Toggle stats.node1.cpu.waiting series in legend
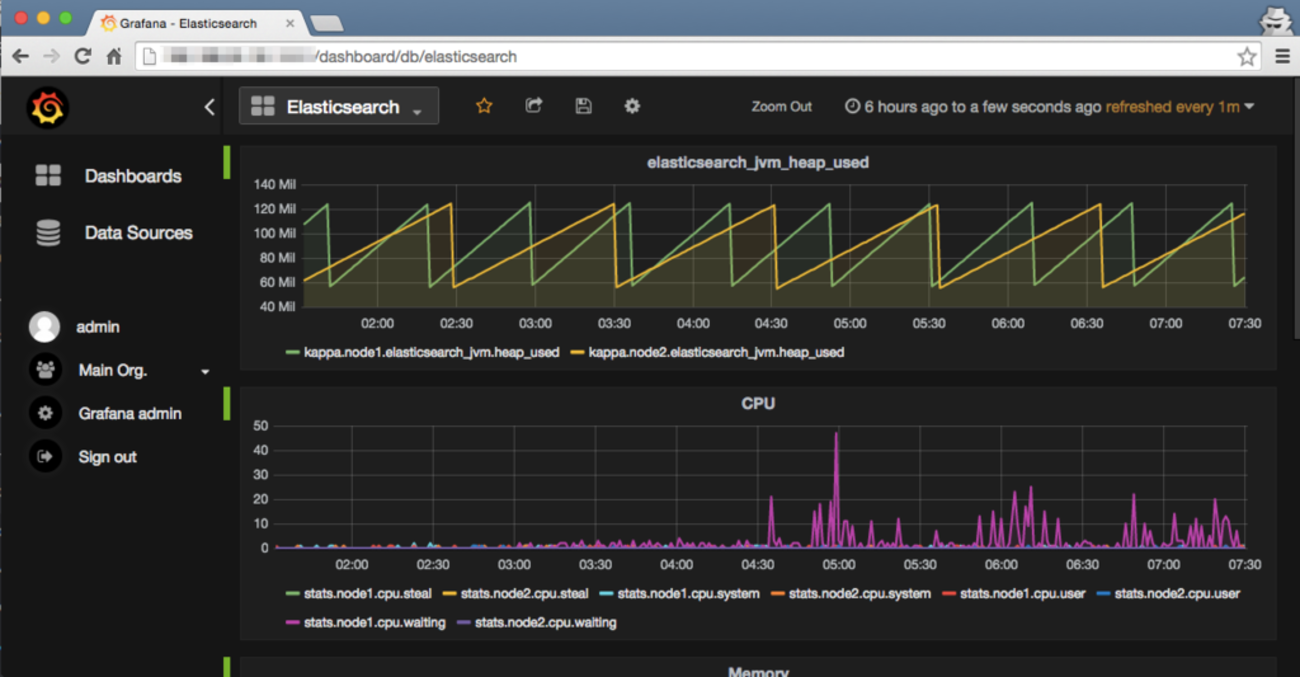The width and height of the screenshot is (1300, 677). 373,622
